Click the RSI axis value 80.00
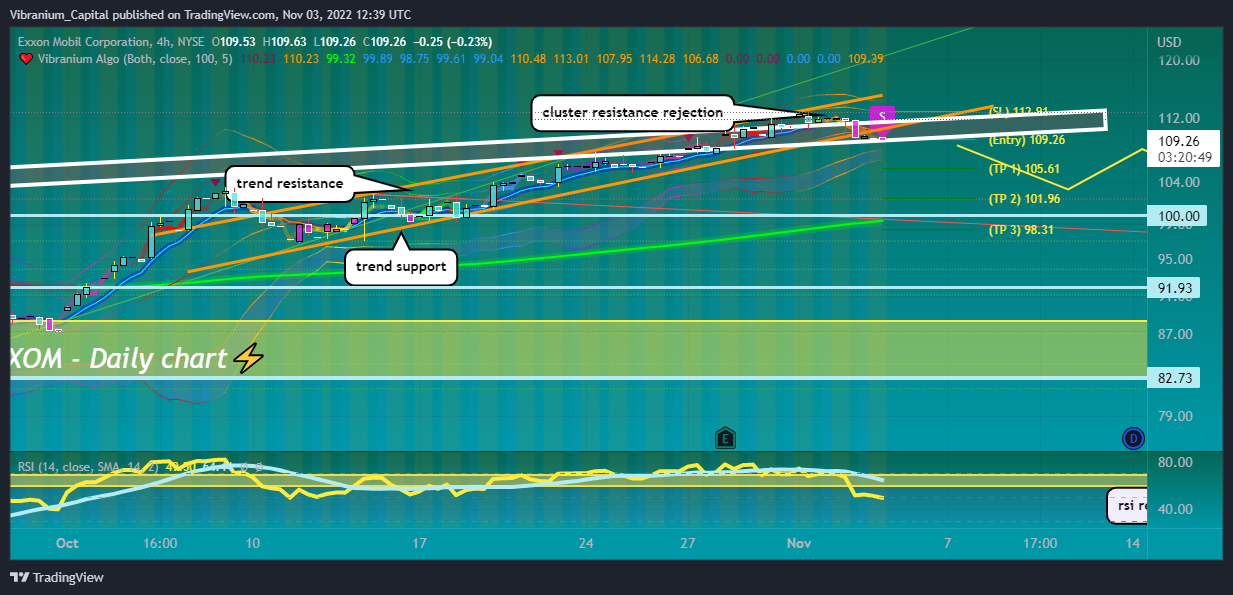 [1175, 463]
